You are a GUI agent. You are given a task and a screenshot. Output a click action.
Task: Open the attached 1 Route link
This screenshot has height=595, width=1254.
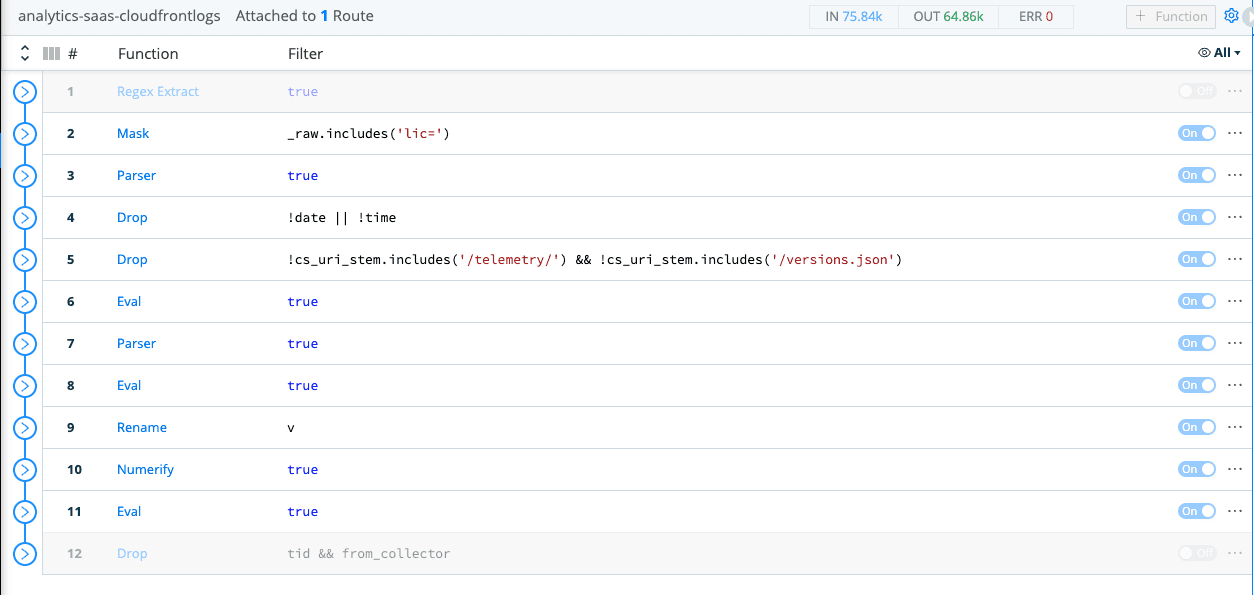tap(347, 17)
